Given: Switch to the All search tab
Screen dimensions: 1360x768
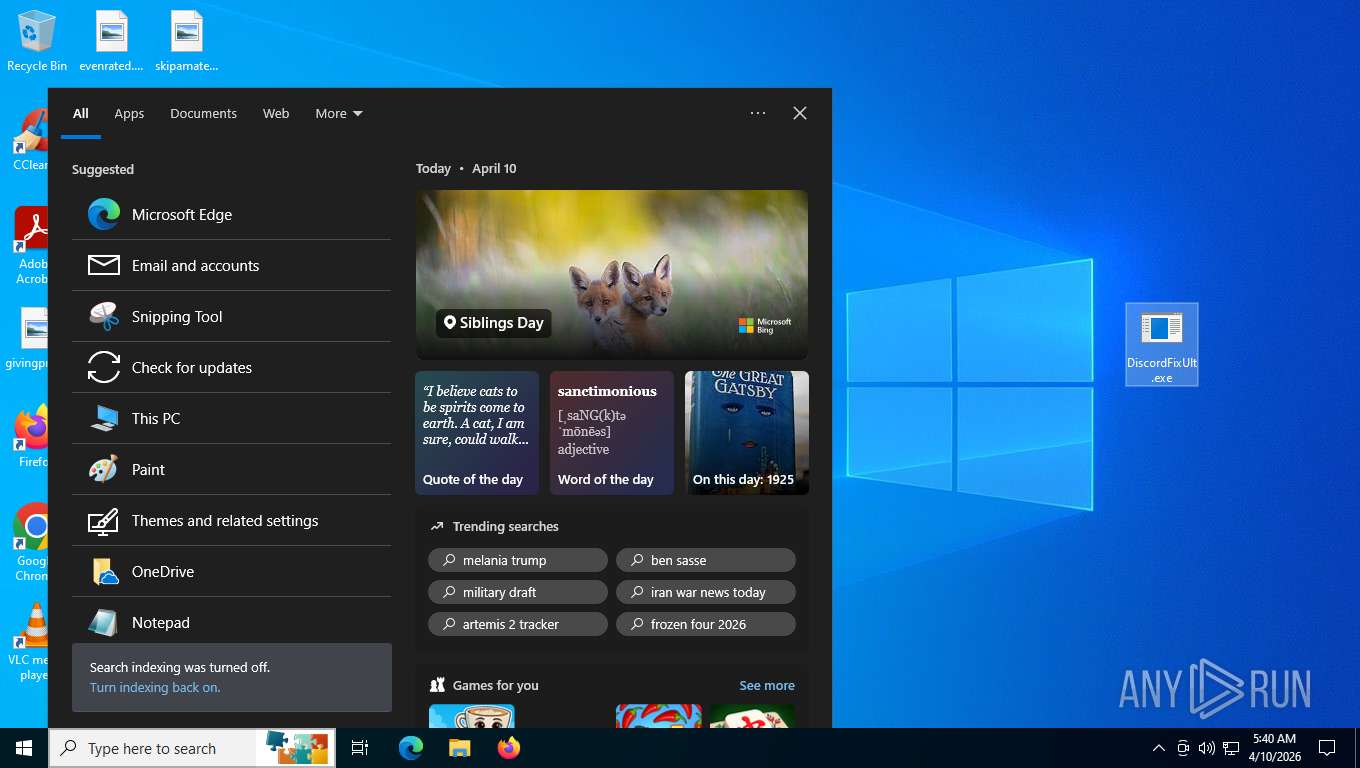Looking at the screenshot, I should [81, 113].
